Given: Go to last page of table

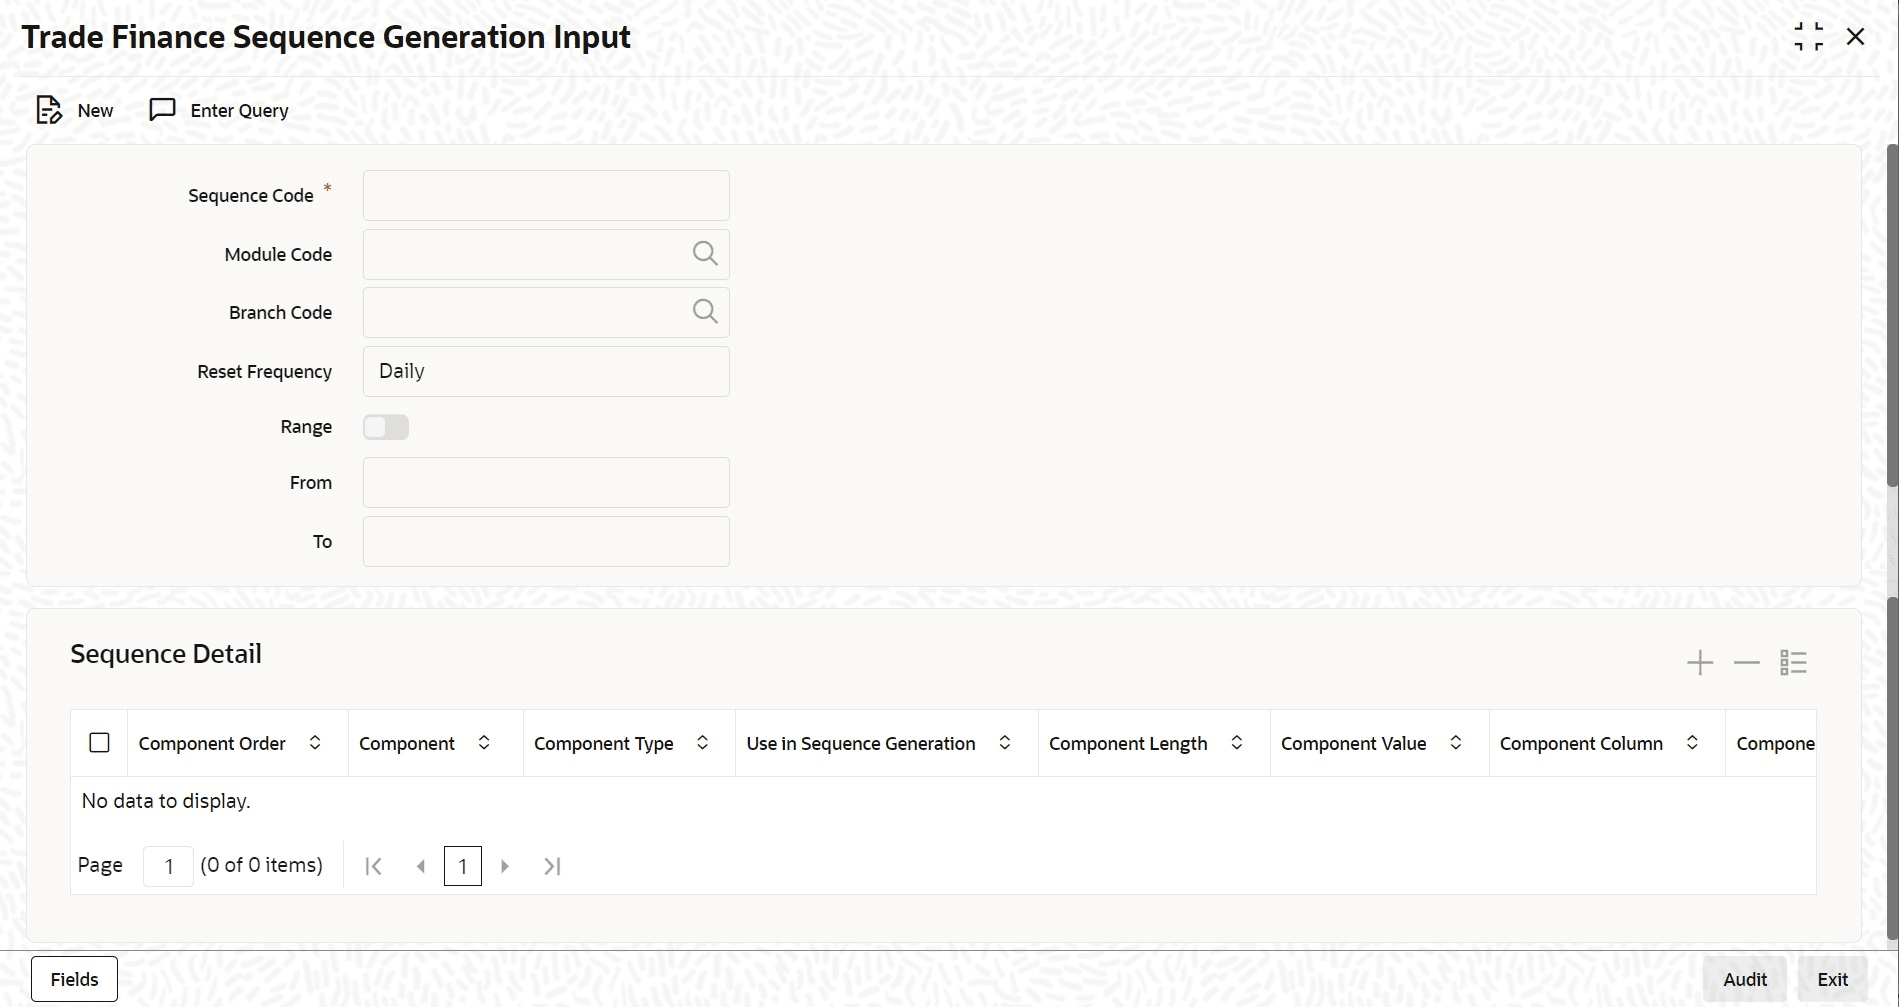Looking at the screenshot, I should [552, 866].
